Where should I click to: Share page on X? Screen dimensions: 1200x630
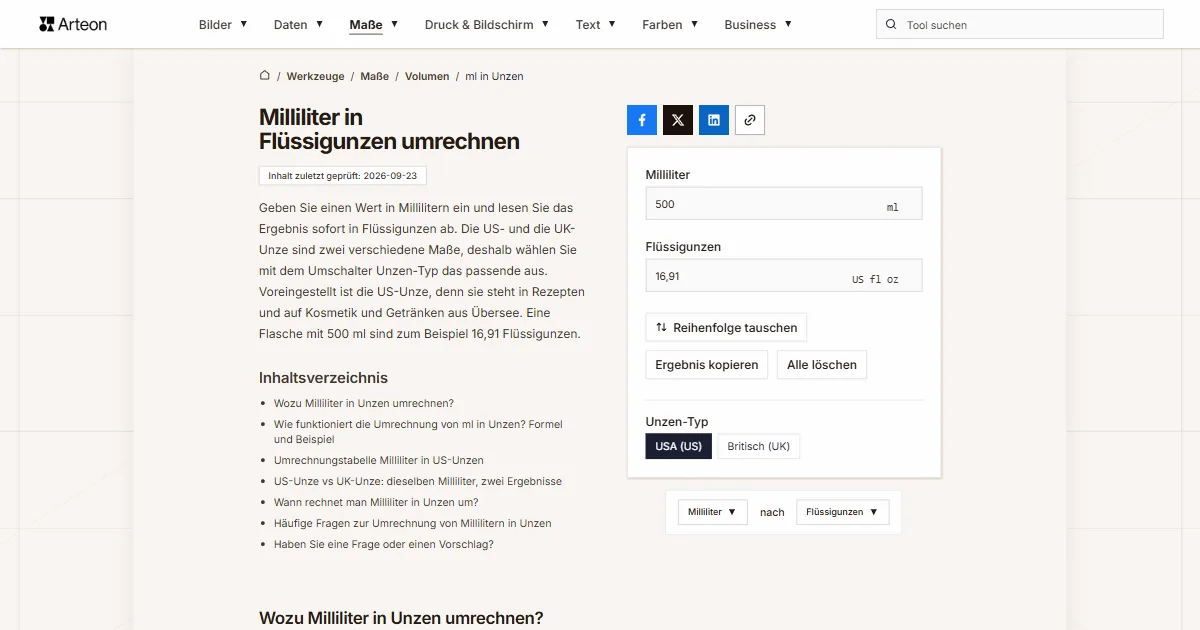pos(678,120)
